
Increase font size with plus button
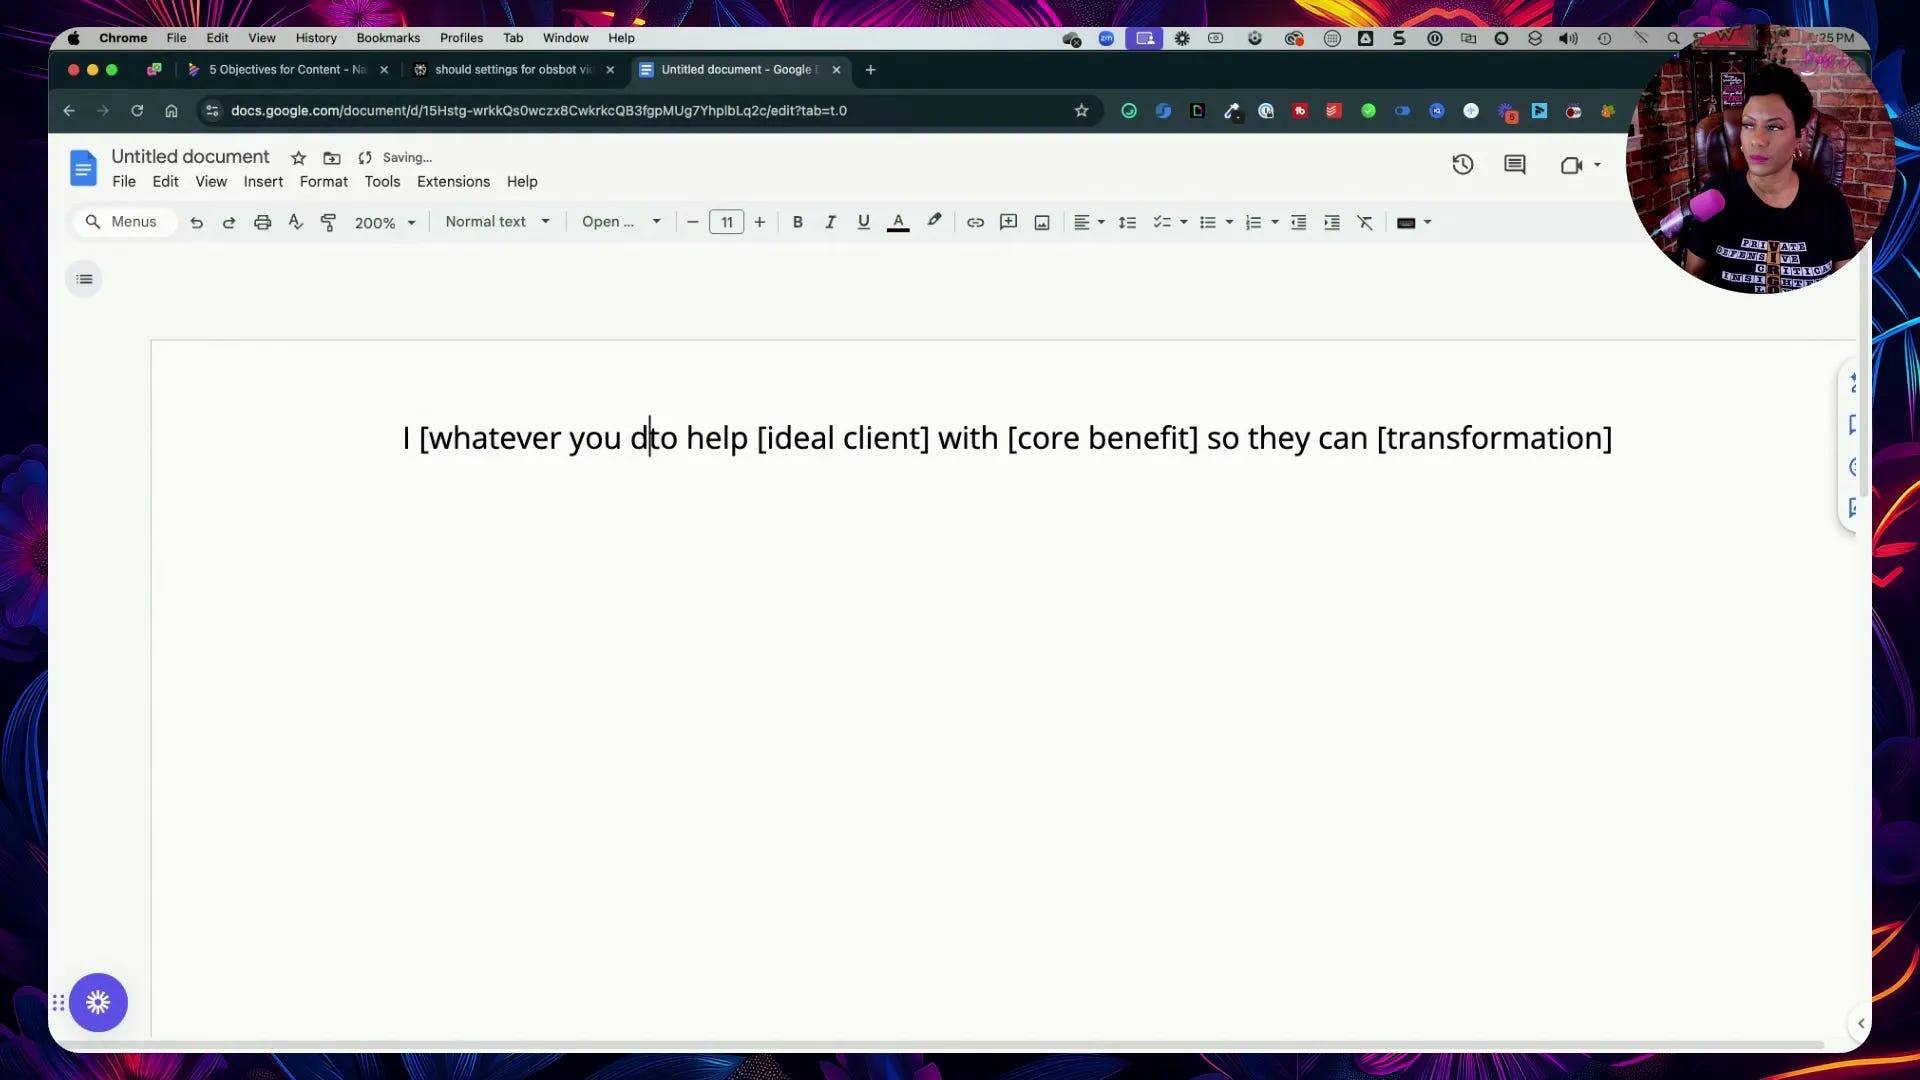[760, 222]
